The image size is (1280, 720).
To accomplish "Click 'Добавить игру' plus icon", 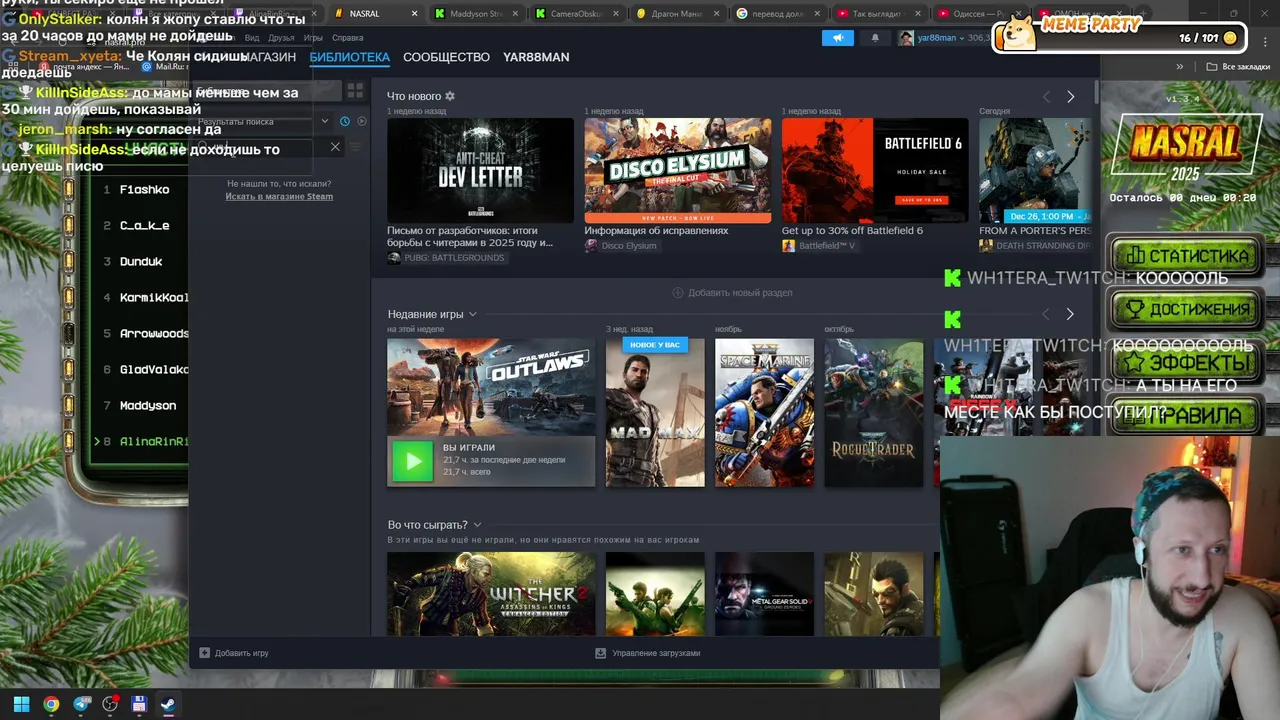I will (204, 653).
